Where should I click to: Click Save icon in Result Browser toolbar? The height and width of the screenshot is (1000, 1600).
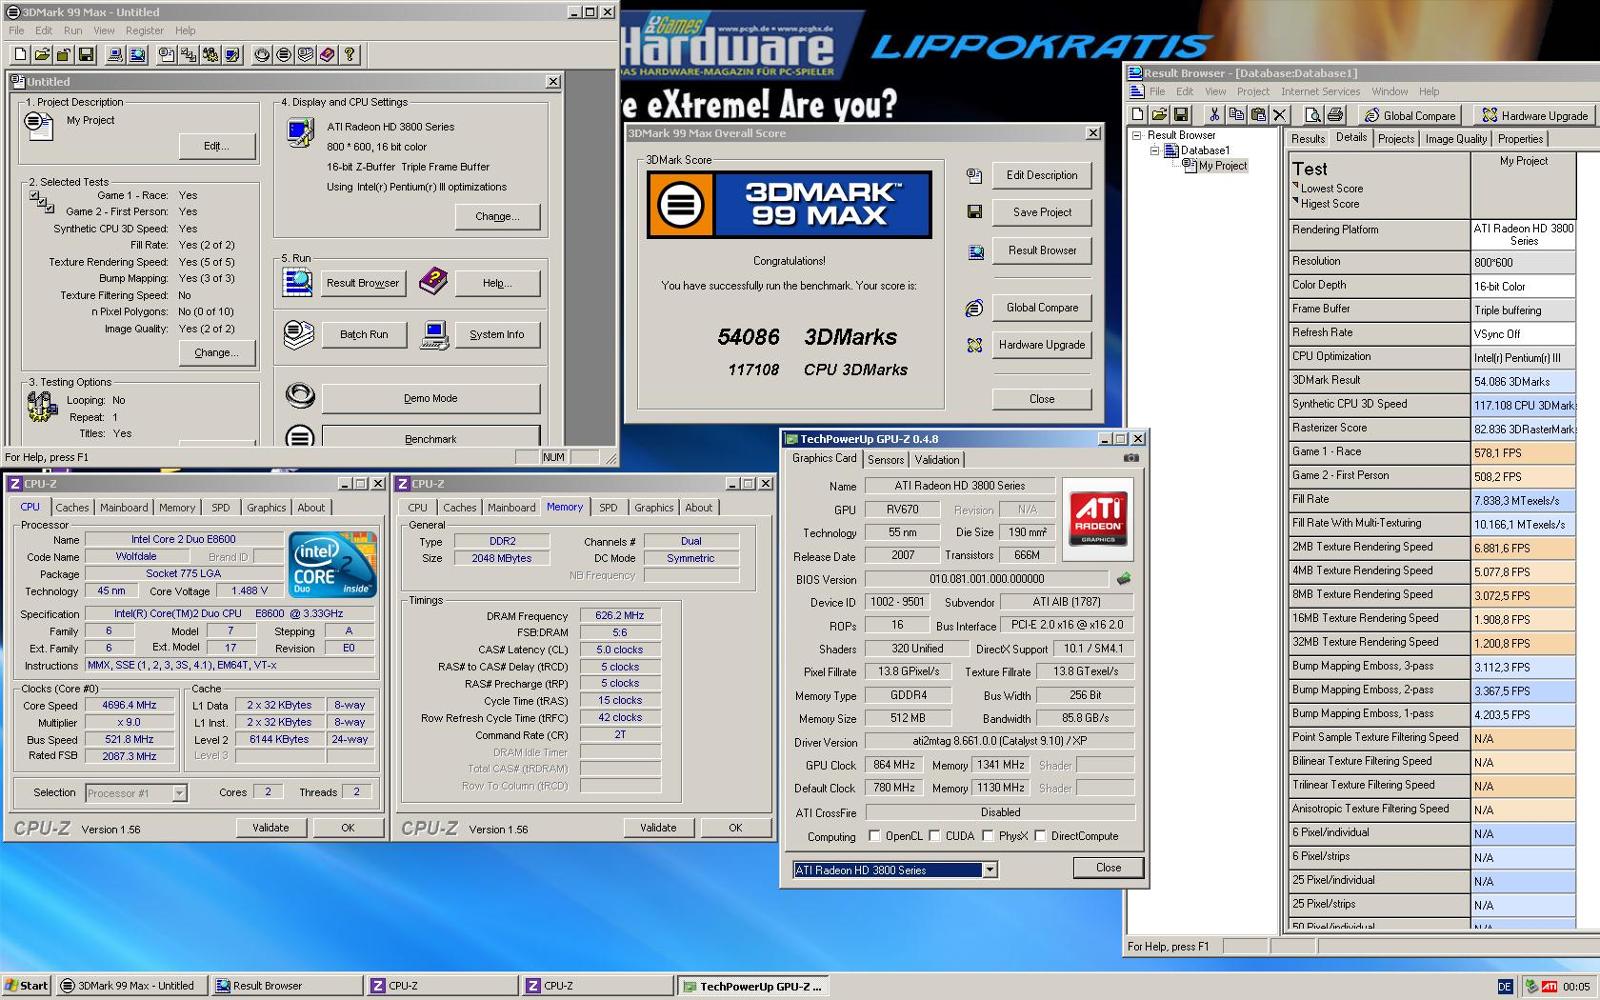point(1181,115)
